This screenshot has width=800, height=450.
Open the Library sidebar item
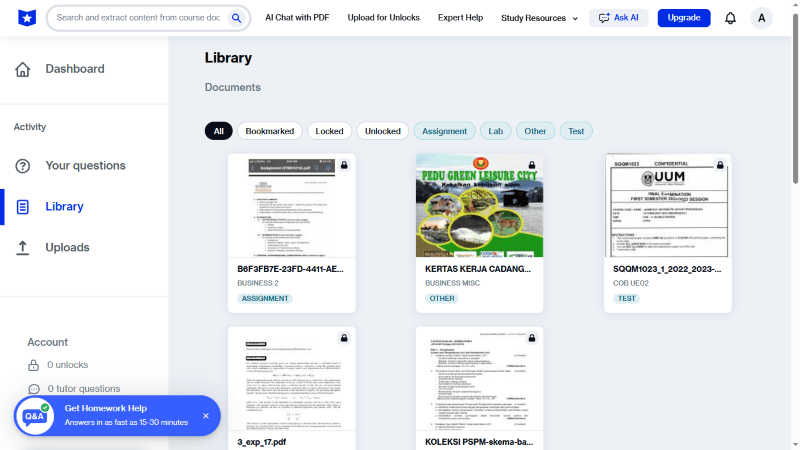pos(64,207)
